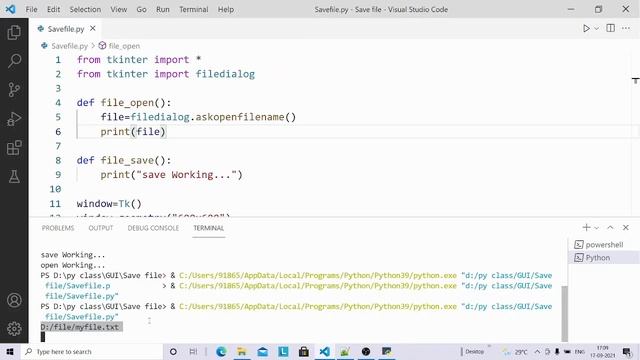Viewport: 640px width, 360px height.
Task: Click the D:/file/myfile.txt terminal output
Action: click(x=80, y=327)
